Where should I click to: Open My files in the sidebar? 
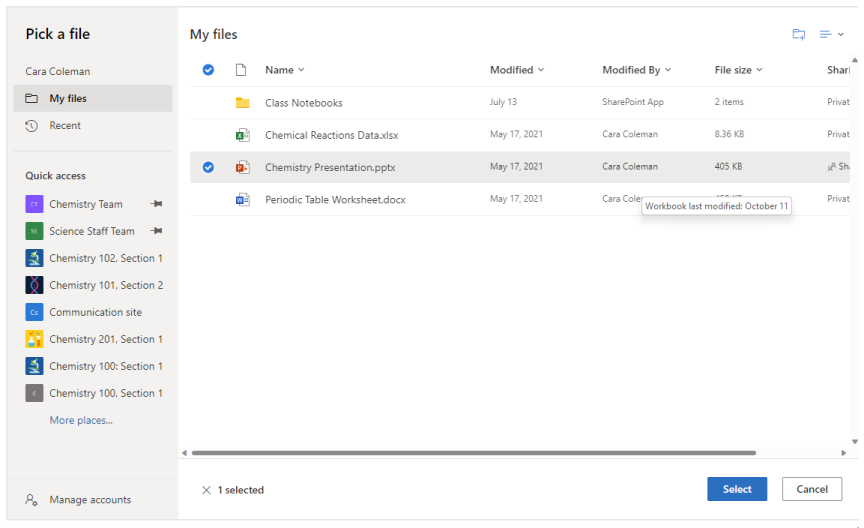coord(93,99)
